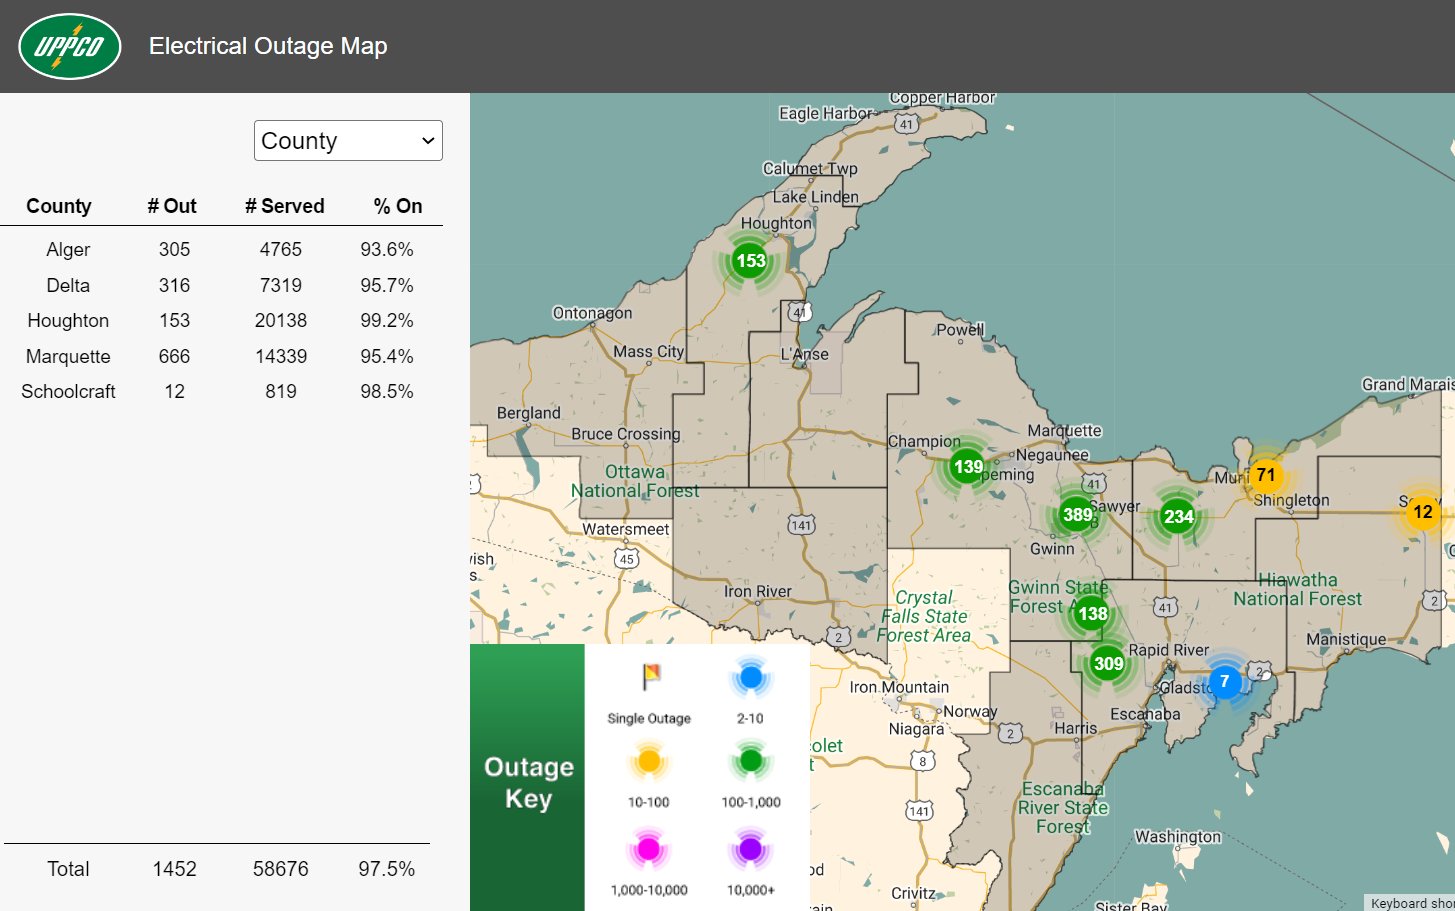Screen dimensions: 1455x911
Task: Click the yellow 12 outage marker
Action: (1422, 512)
